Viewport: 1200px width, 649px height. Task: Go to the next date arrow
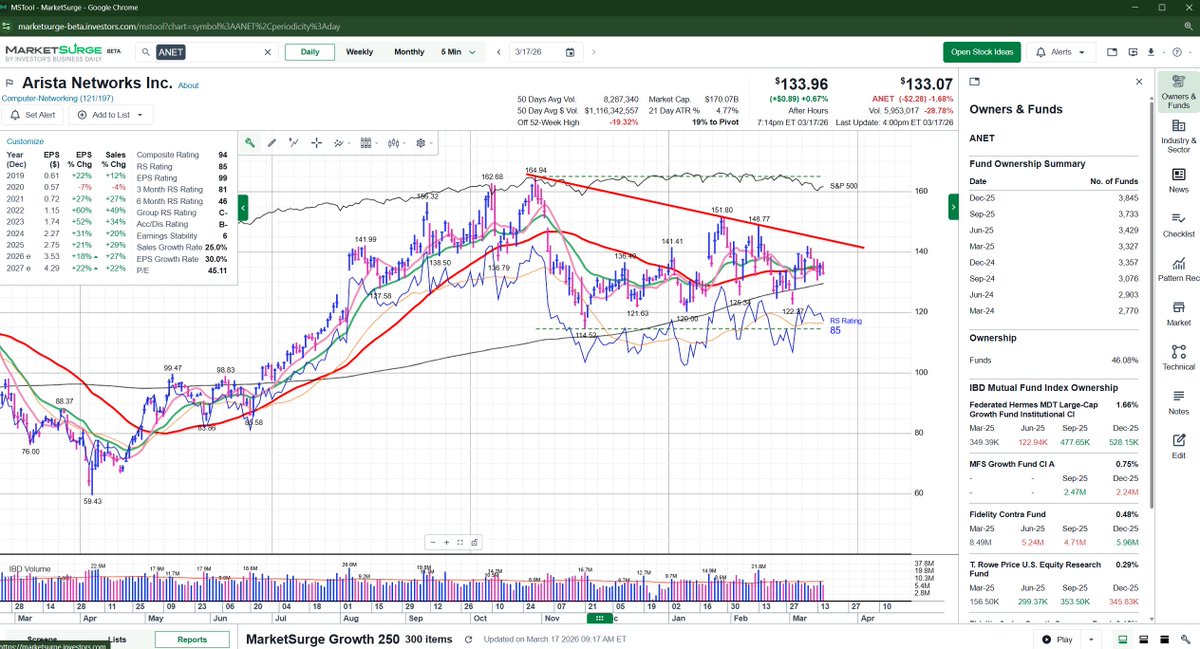[x=594, y=52]
